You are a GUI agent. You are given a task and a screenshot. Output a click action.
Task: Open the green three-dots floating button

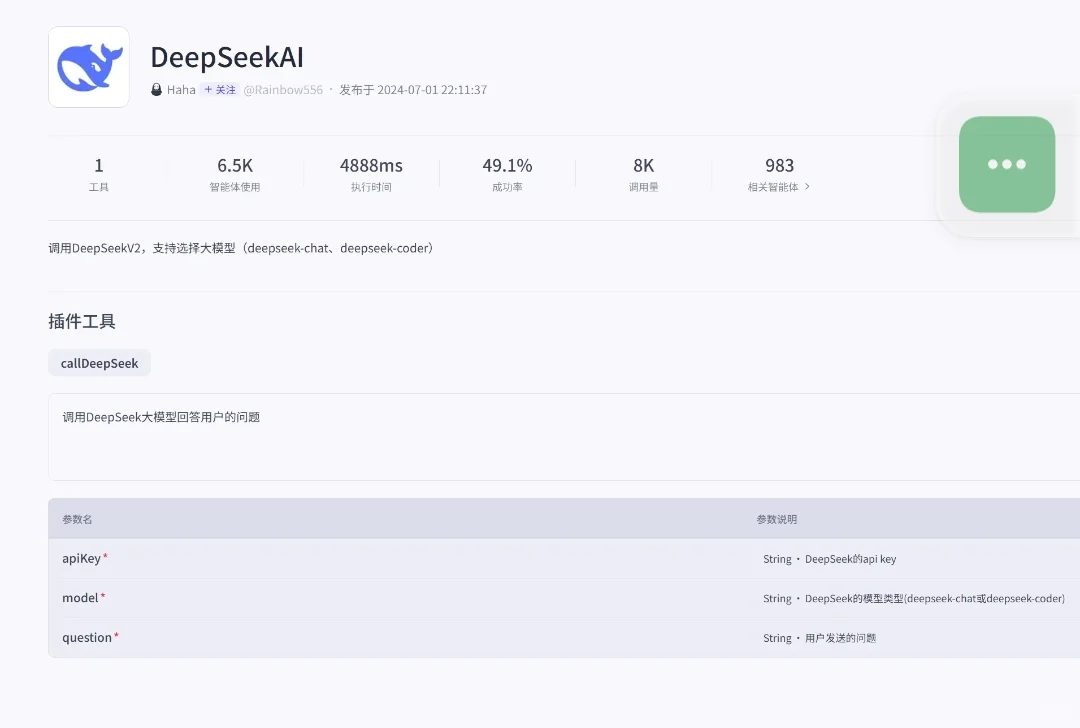pyautogui.click(x=1007, y=164)
